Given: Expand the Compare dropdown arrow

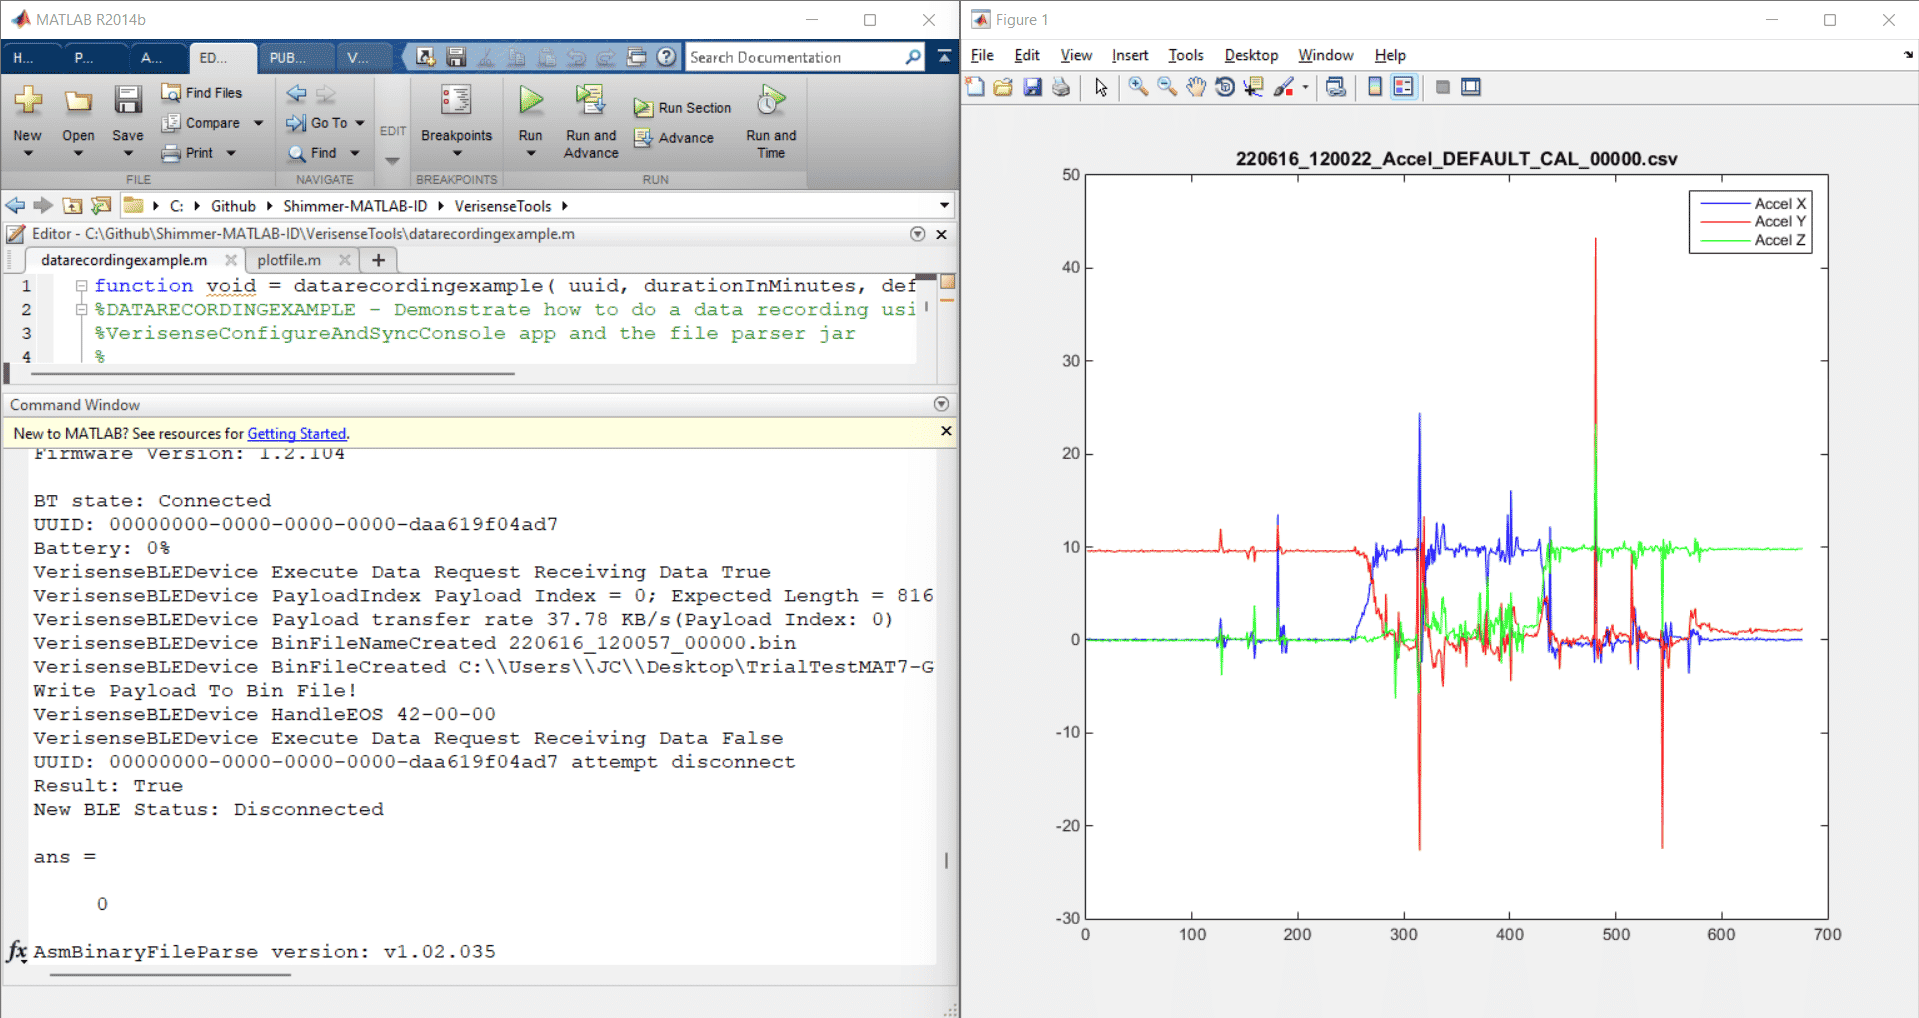Looking at the screenshot, I should (x=258, y=123).
